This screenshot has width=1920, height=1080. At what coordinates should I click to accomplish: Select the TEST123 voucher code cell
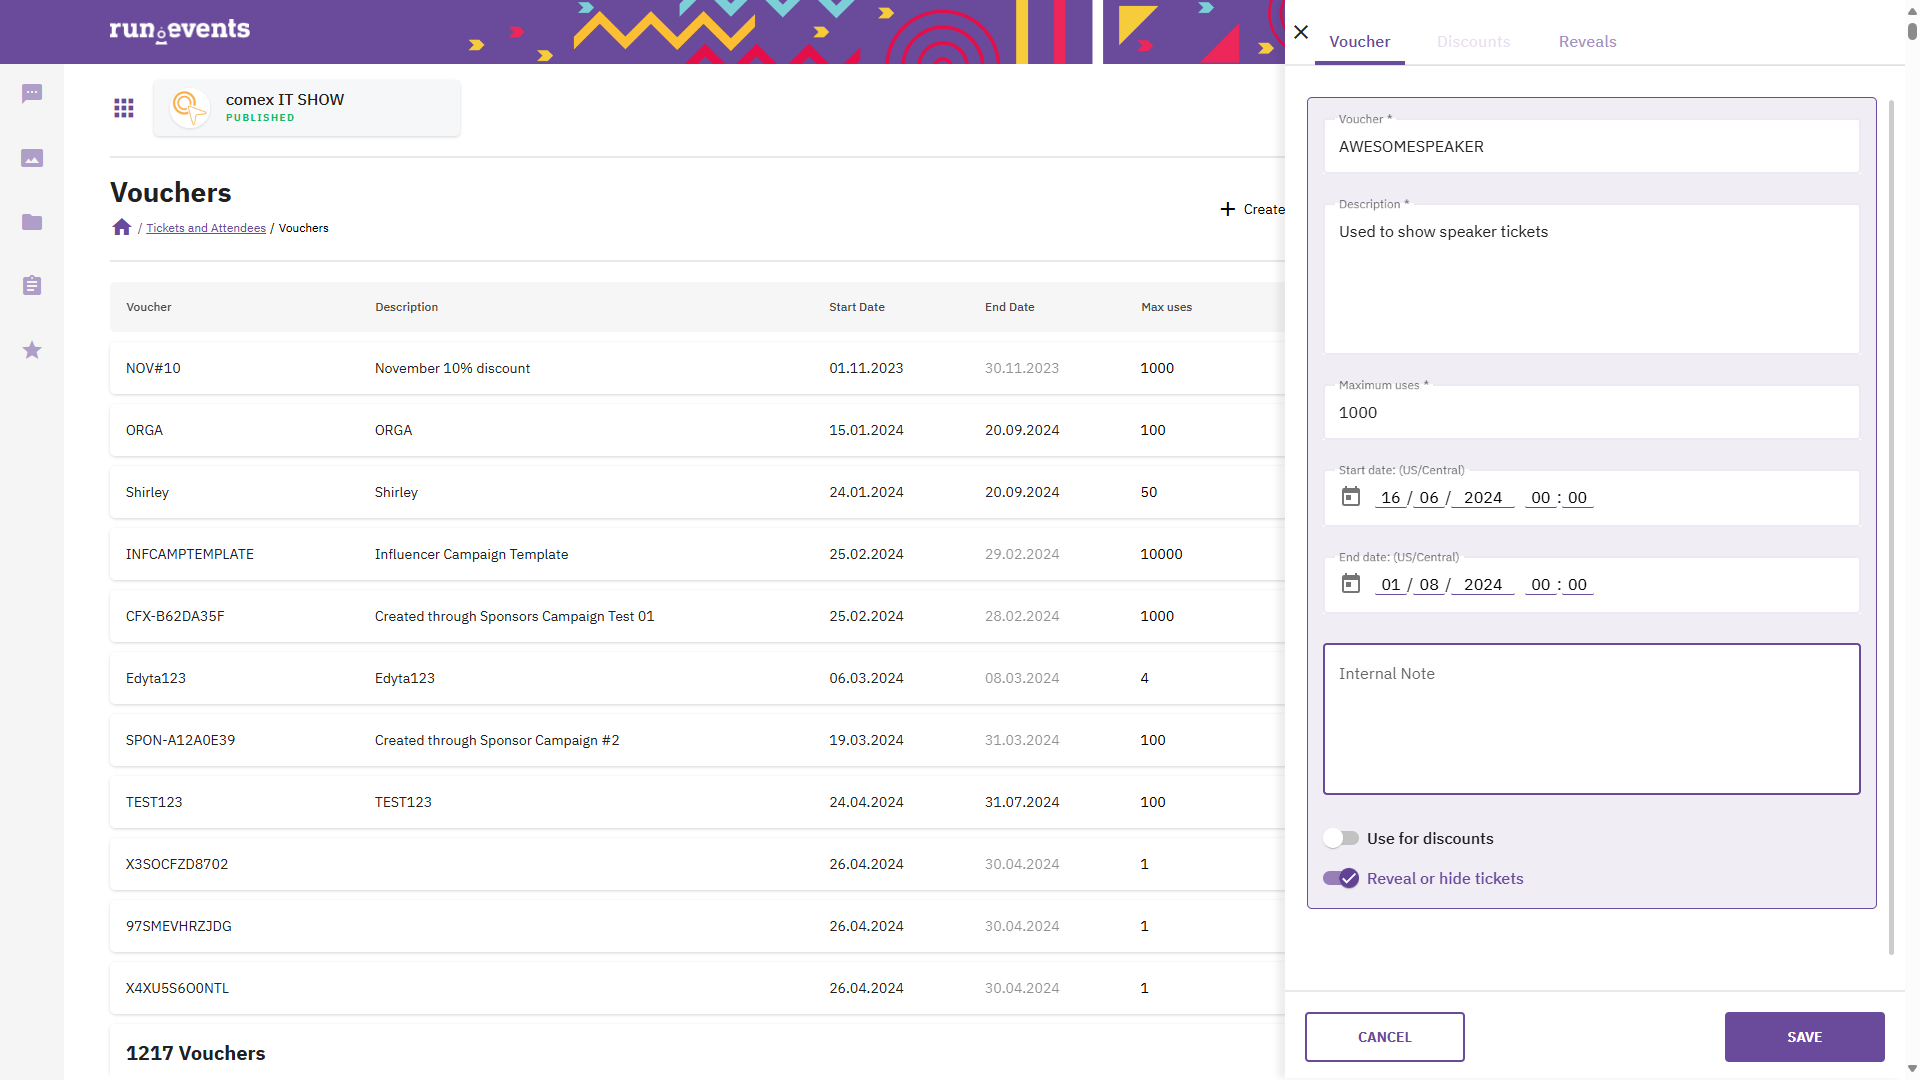(154, 802)
